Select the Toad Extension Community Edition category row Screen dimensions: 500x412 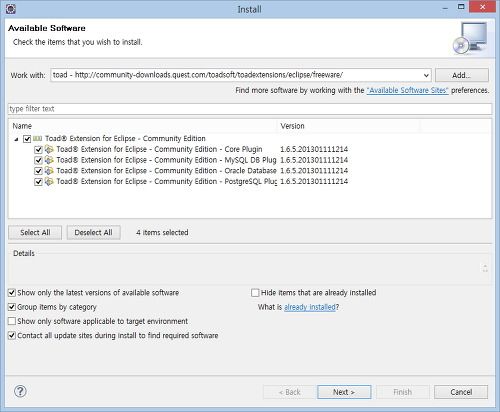[x=125, y=138]
